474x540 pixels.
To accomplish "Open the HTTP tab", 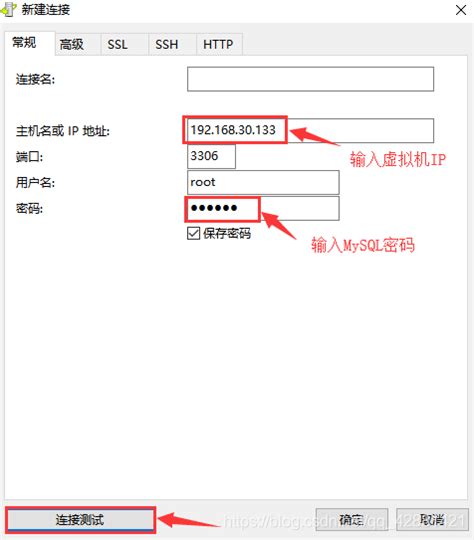I will pyautogui.click(x=218, y=44).
